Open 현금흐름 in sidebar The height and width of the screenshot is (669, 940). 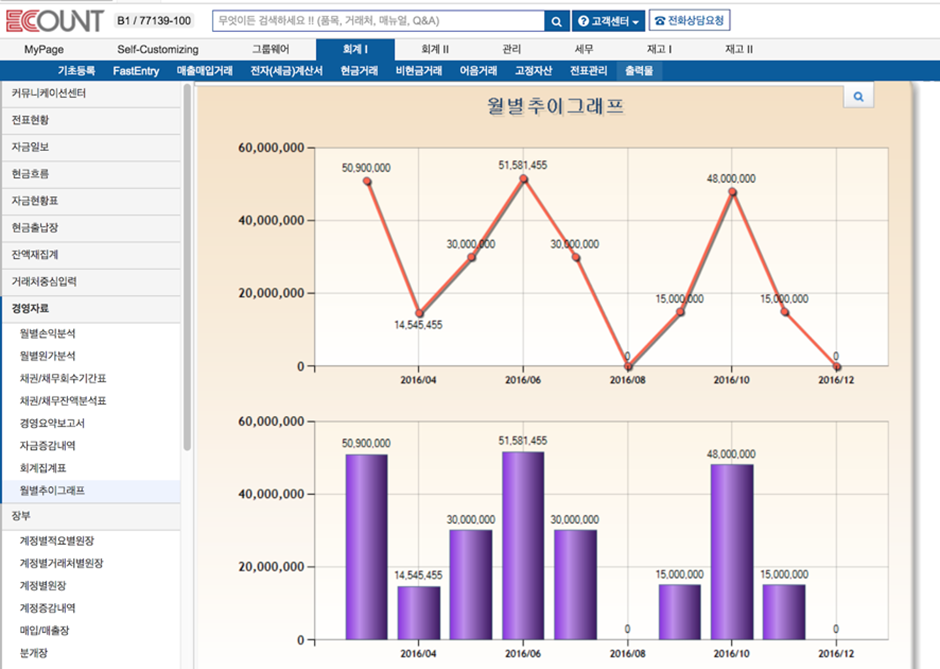91,174
